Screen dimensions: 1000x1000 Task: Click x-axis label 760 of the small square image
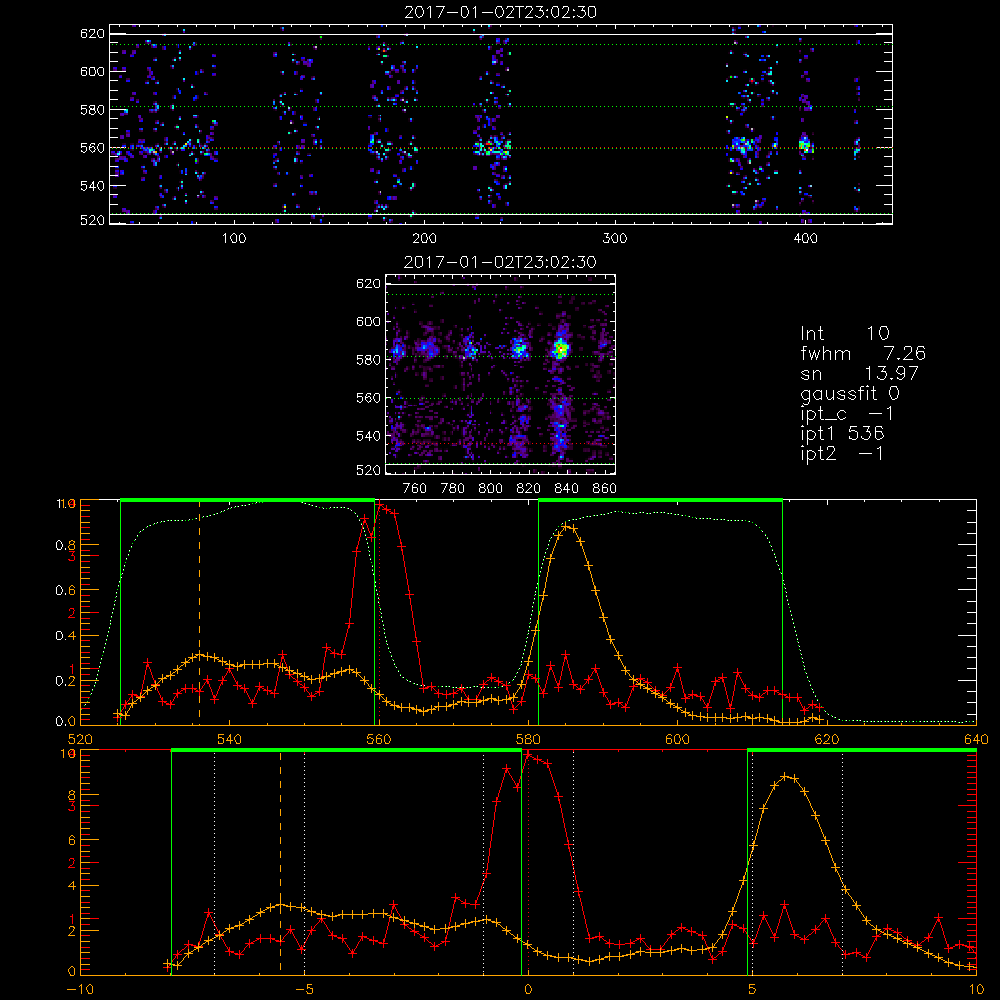(x=415, y=489)
